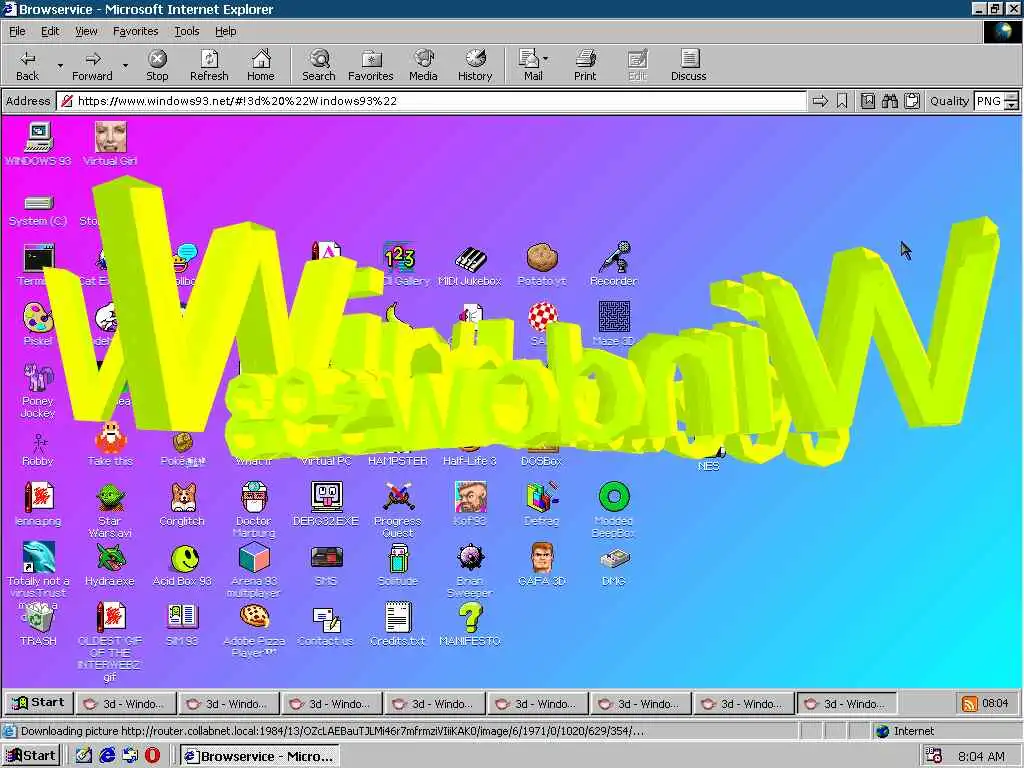Open the Back button history dropdown arrow

[60, 65]
